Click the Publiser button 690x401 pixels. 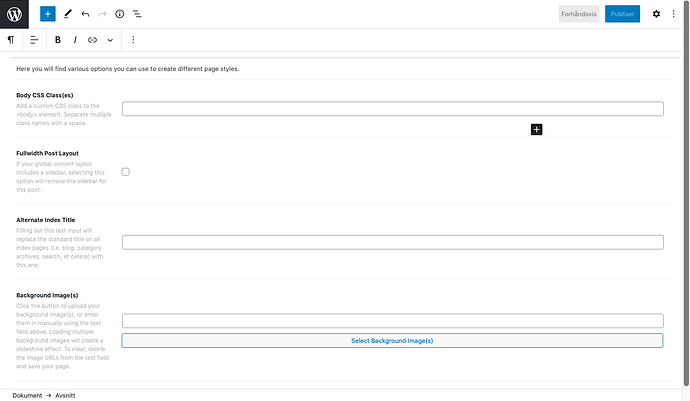(622, 14)
